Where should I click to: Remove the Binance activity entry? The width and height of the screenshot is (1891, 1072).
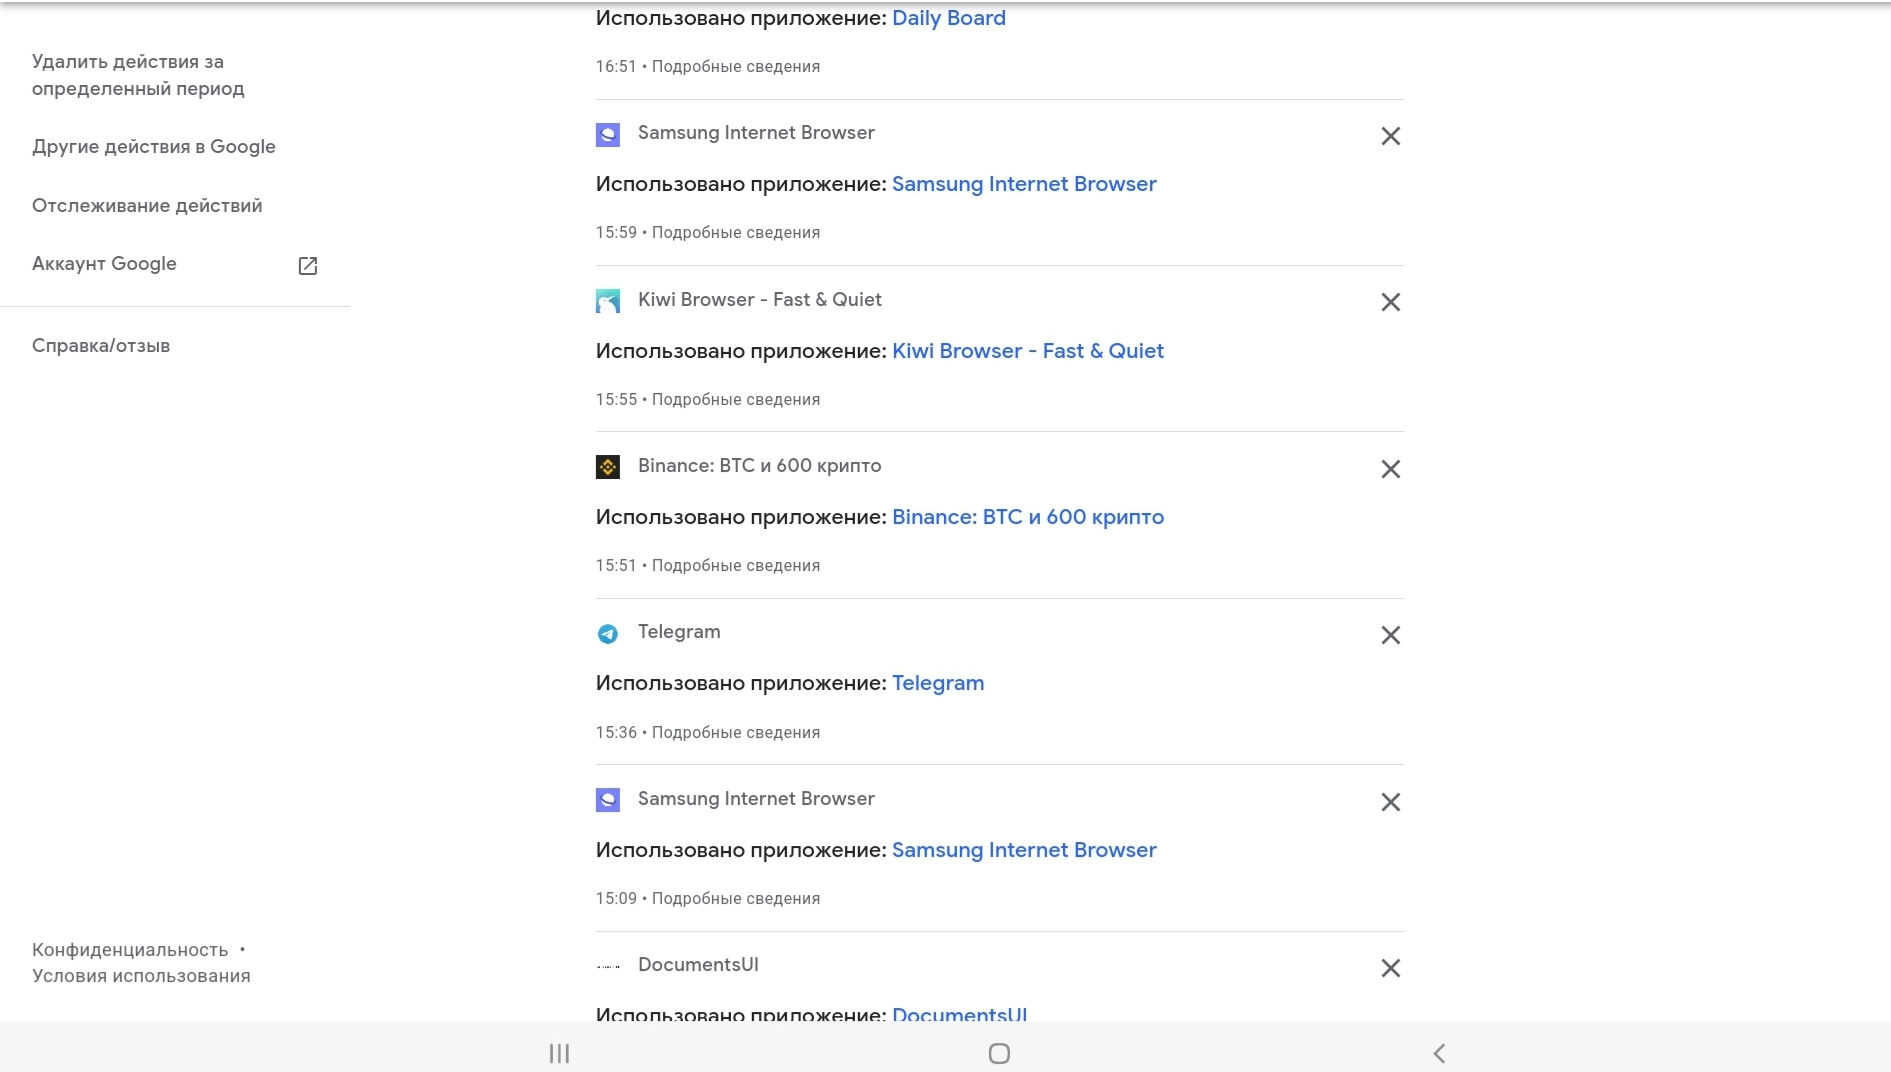[x=1390, y=469]
